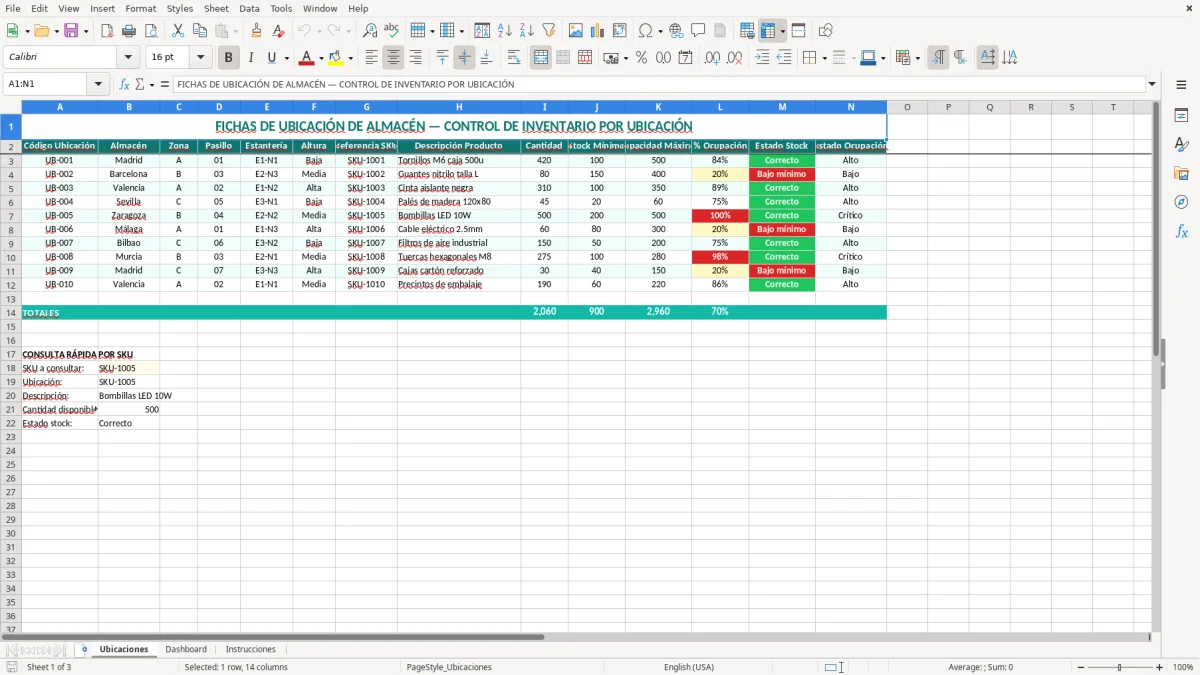Switch to the Dashboard sheet tab
The width and height of the screenshot is (1200, 675).
coord(186,649)
